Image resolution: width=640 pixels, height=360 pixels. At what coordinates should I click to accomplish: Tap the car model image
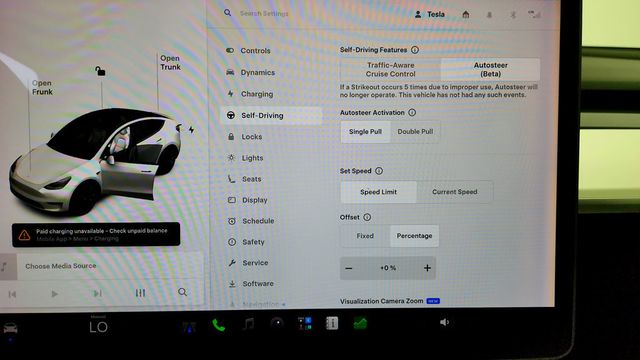(x=96, y=161)
